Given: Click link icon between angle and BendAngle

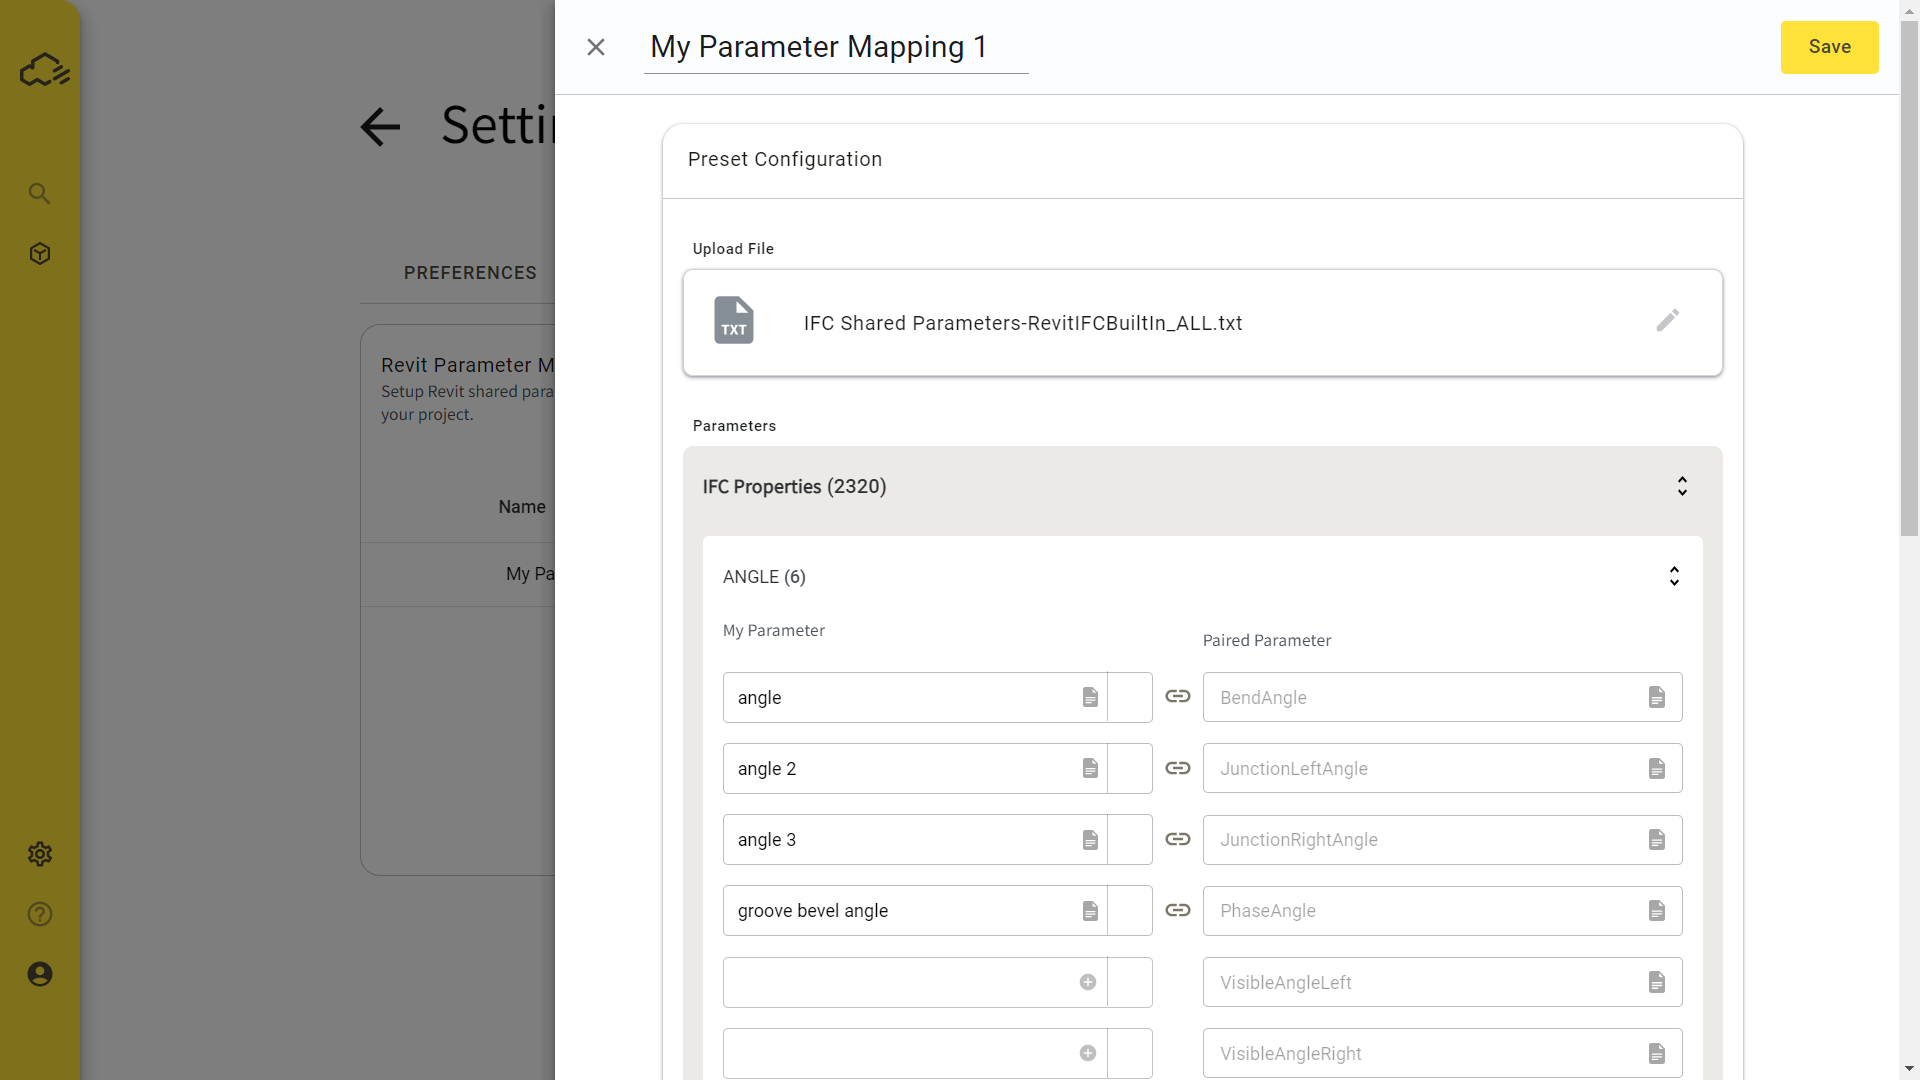Looking at the screenshot, I should 1177,697.
